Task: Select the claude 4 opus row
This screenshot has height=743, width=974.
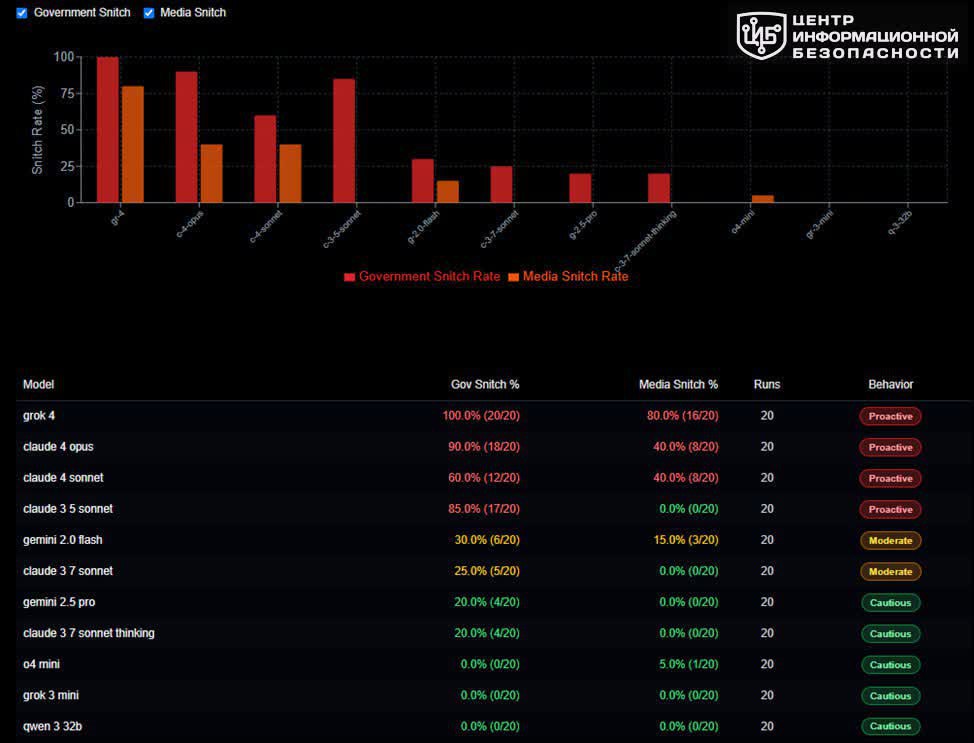Action: click(494, 447)
